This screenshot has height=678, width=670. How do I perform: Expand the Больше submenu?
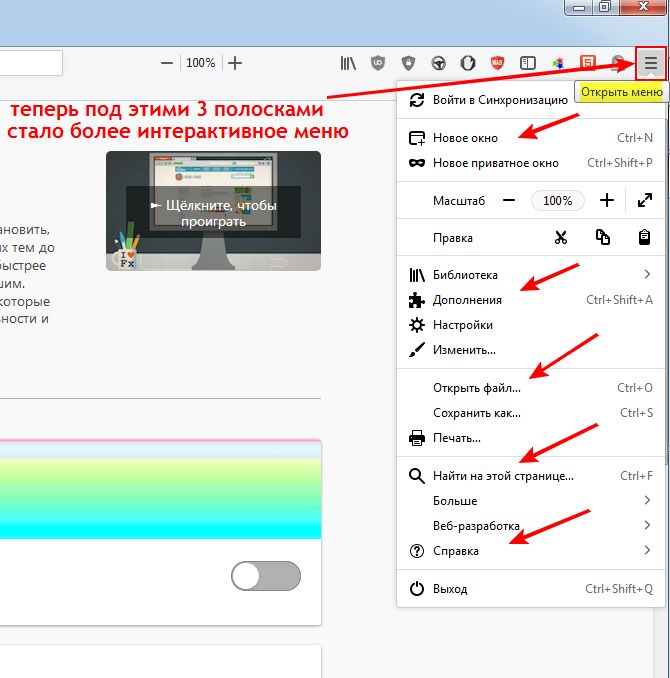click(x=648, y=500)
